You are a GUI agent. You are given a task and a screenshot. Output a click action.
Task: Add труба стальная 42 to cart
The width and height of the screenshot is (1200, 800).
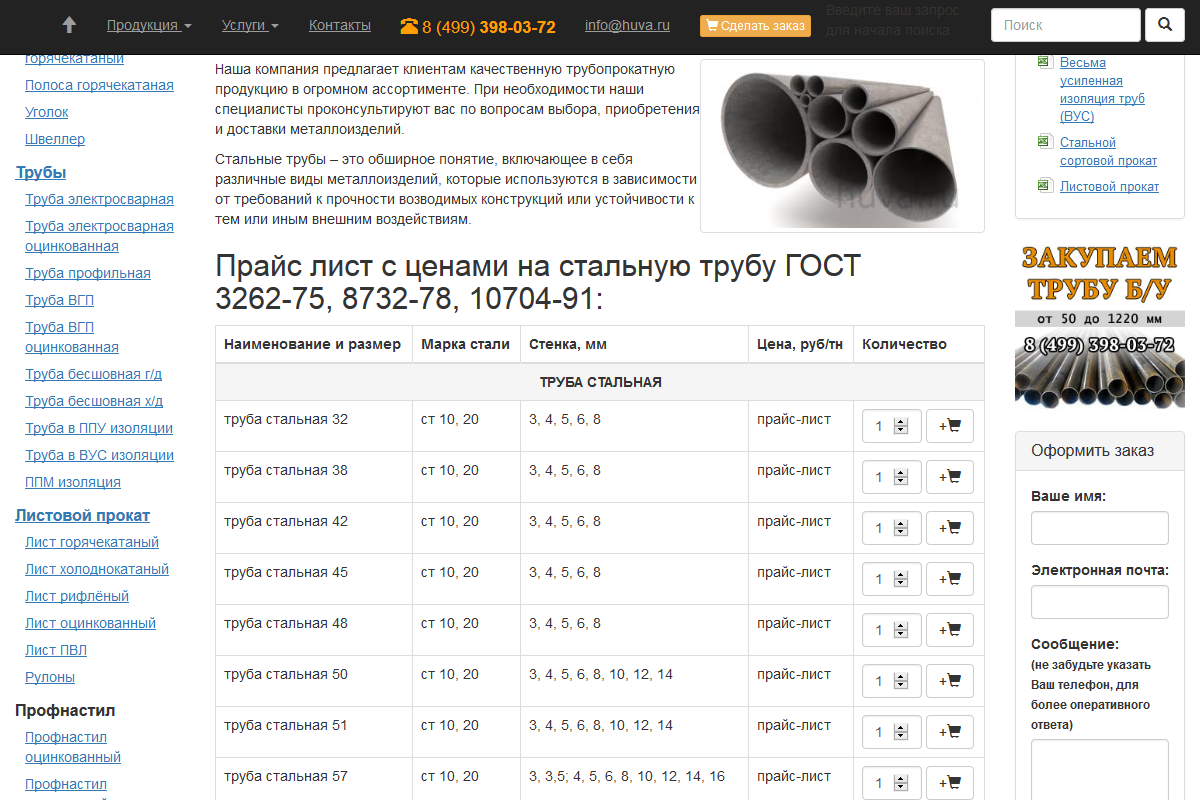click(x=949, y=528)
